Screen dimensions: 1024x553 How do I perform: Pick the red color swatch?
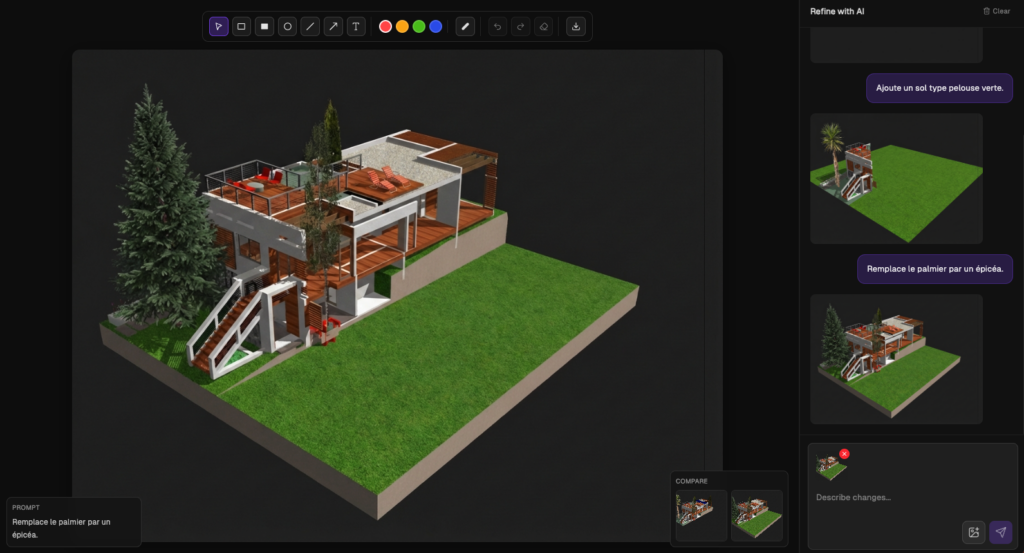[x=386, y=26]
